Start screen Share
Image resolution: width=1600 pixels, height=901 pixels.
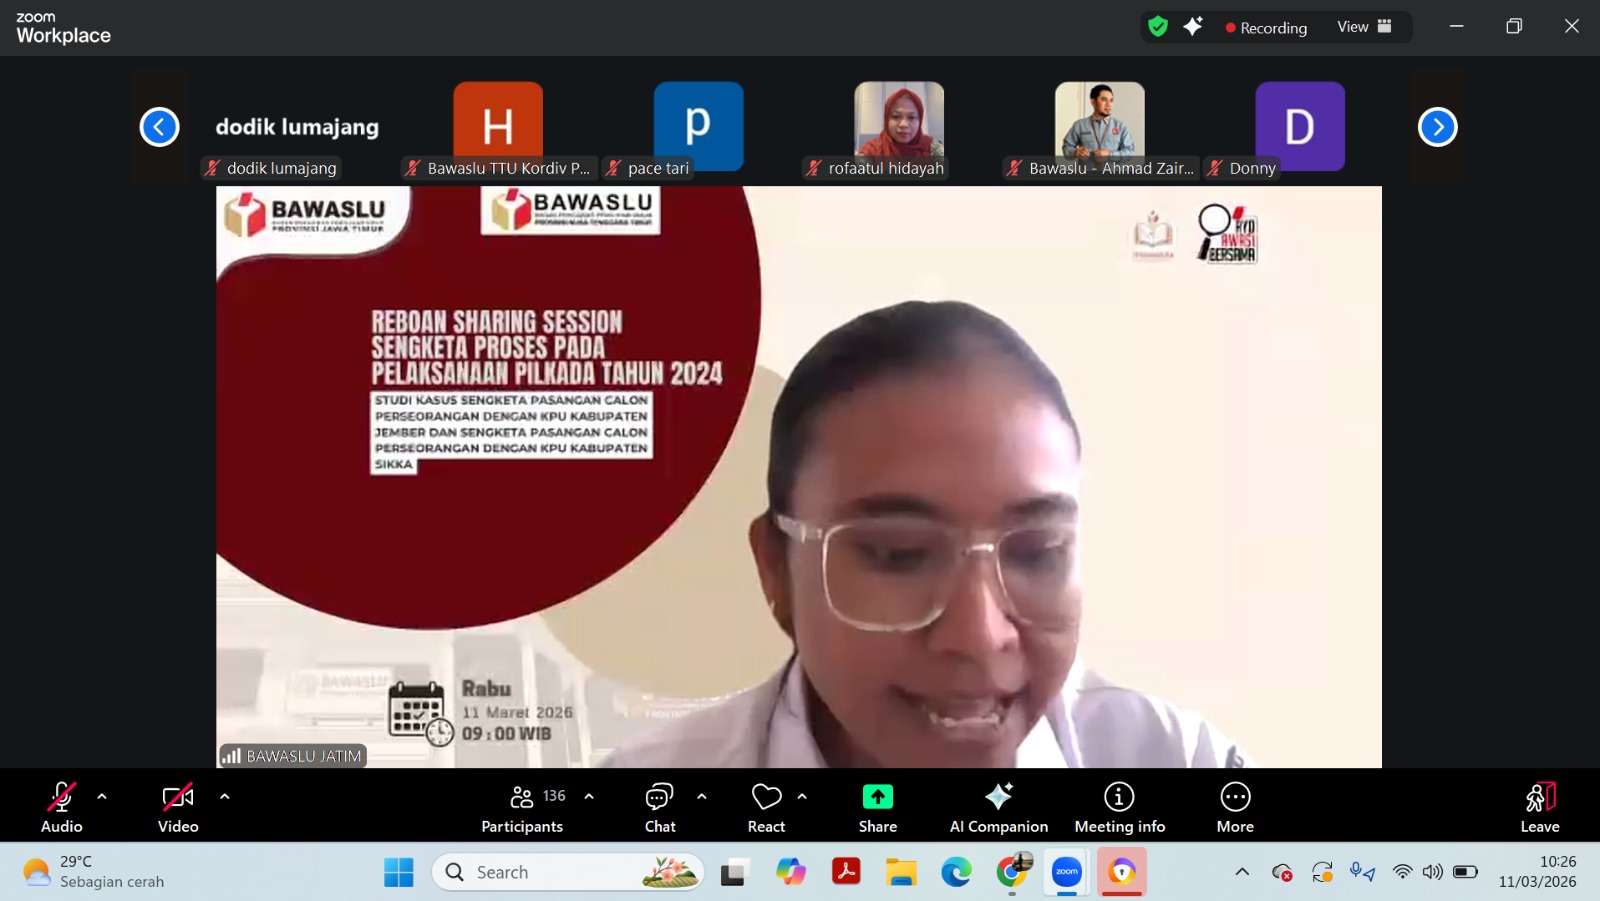[x=877, y=807]
